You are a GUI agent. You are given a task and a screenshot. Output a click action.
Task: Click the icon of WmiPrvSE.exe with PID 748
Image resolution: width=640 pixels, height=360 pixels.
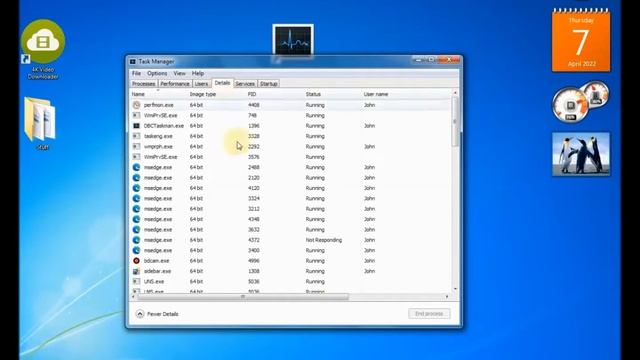[136, 116]
